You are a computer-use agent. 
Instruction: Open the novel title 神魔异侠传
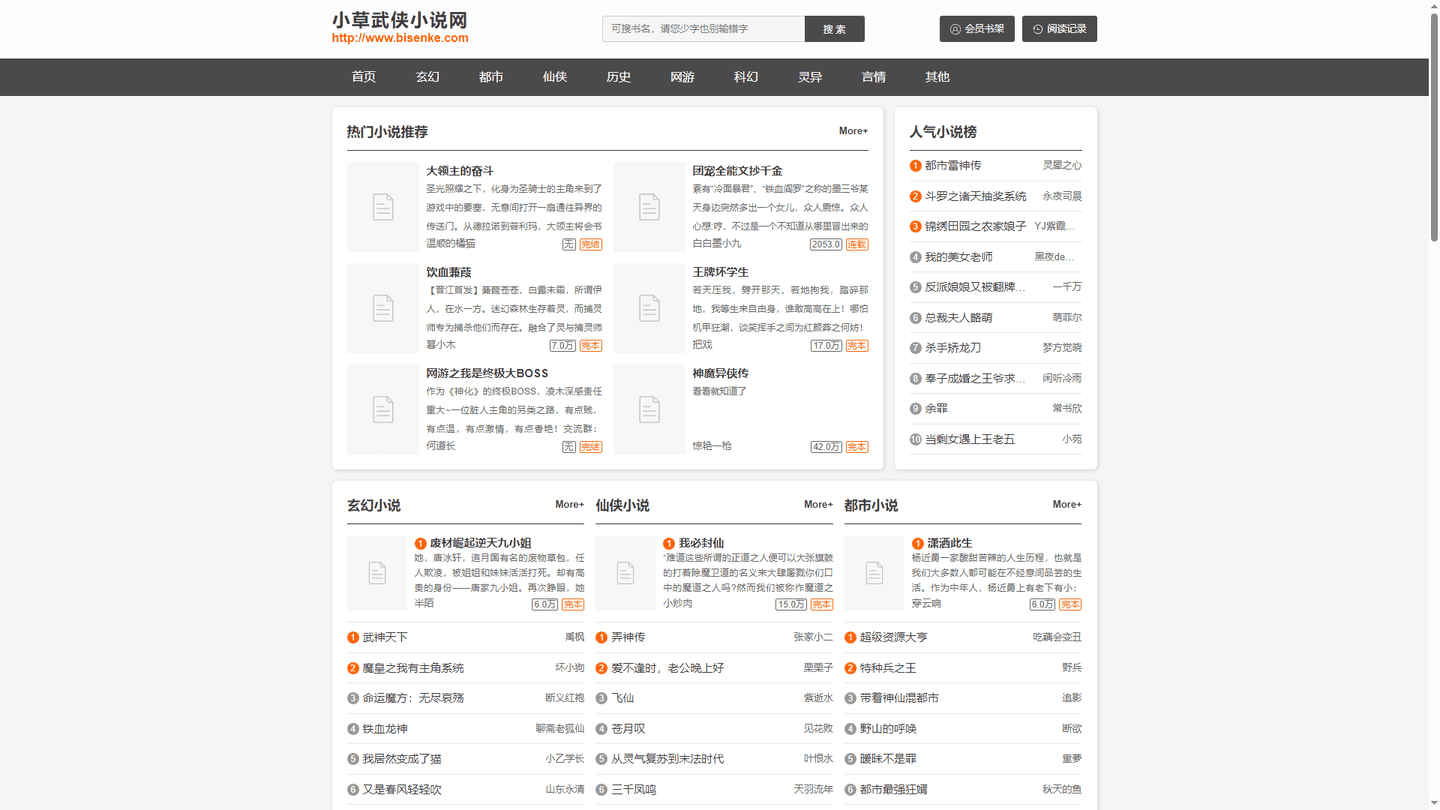click(x=721, y=373)
